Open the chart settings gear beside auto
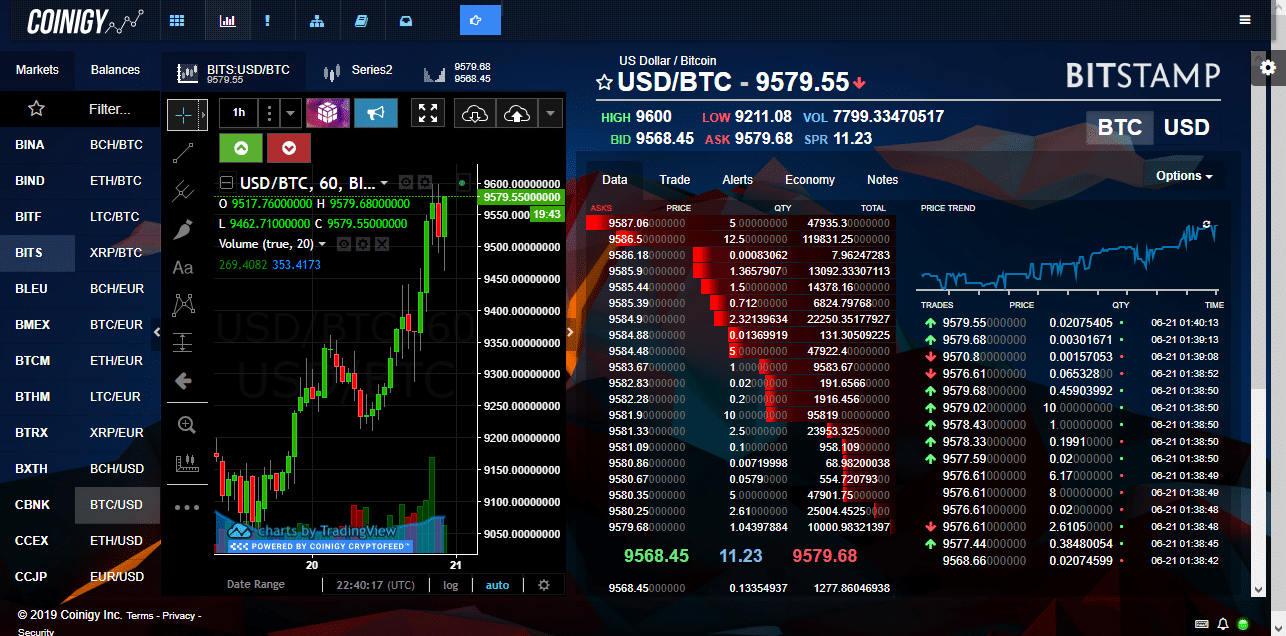1286x636 pixels. (x=544, y=585)
